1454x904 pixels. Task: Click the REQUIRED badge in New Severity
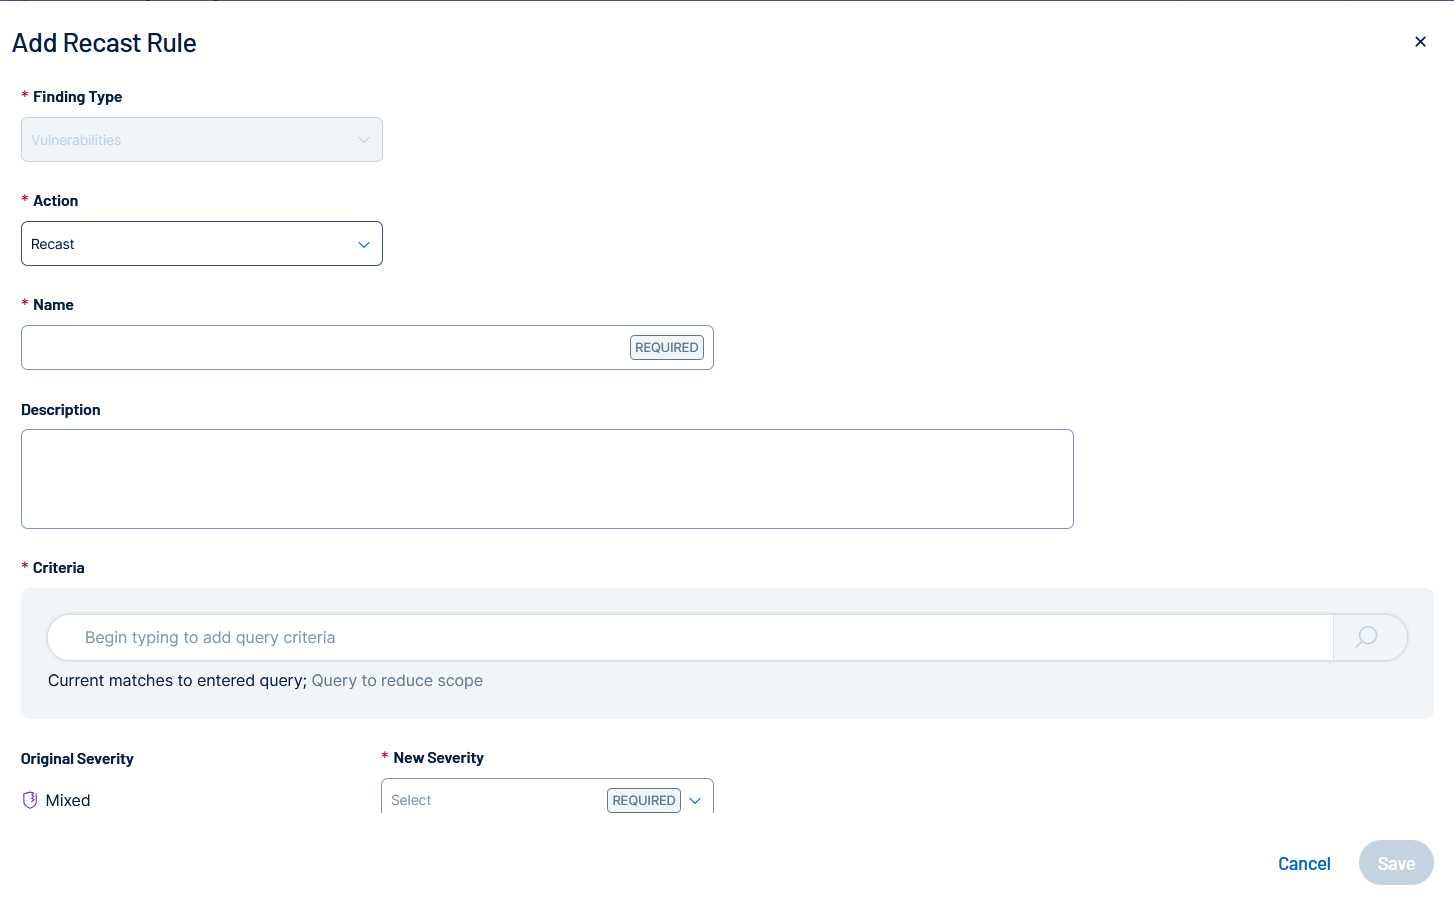click(643, 801)
